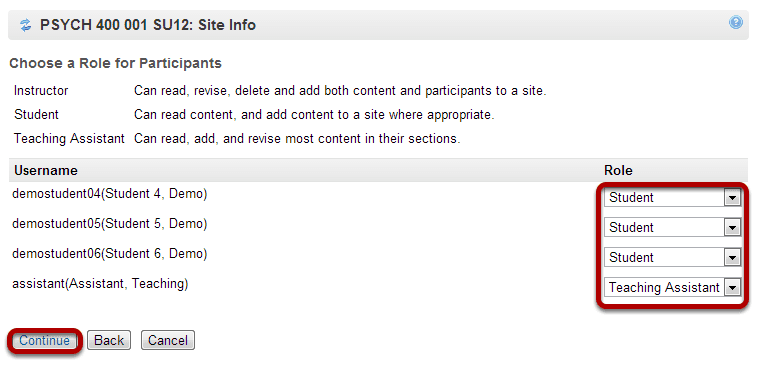Expand the Role dropdown for demostudent05
This screenshot has height=366, width=759.
[x=672, y=228]
